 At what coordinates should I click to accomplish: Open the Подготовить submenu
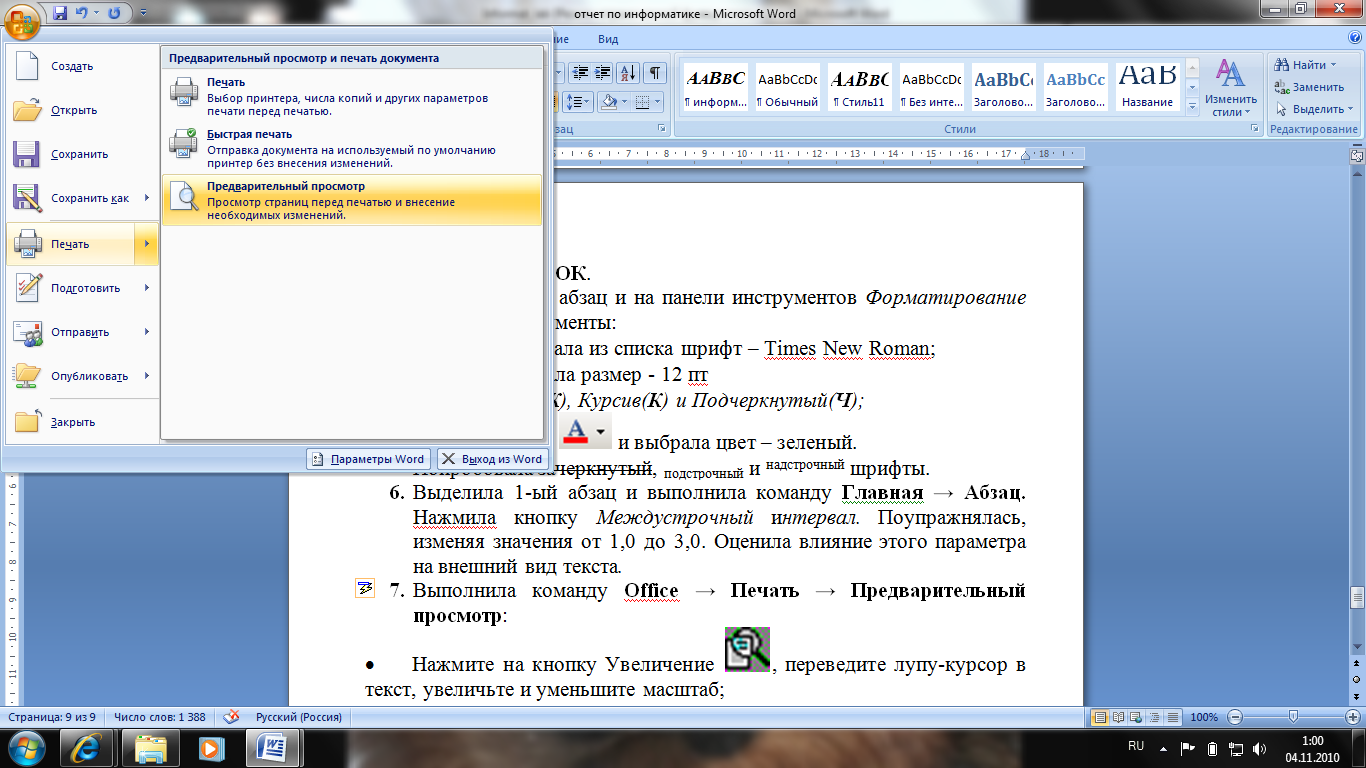click(x=82, y=288)
